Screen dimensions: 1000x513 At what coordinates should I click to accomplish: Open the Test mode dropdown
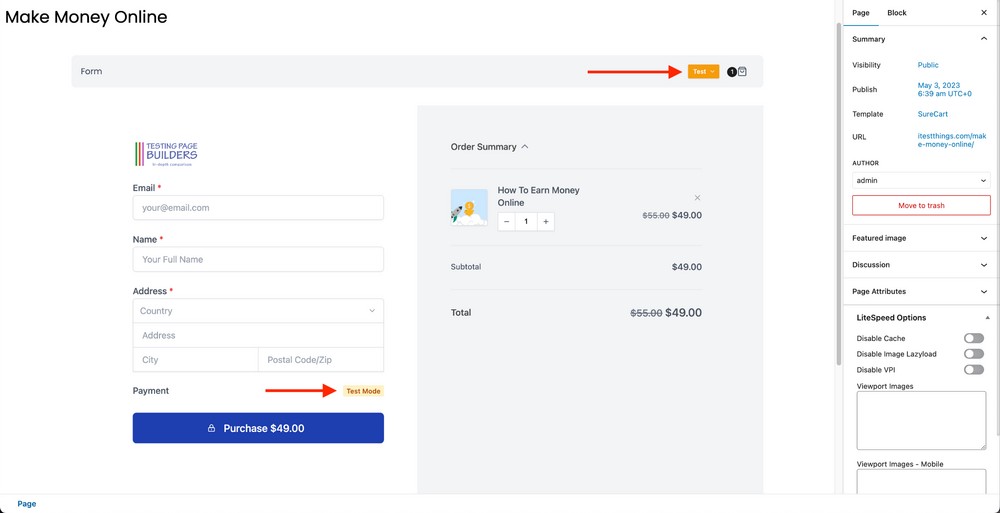click(x=703, y=71)
